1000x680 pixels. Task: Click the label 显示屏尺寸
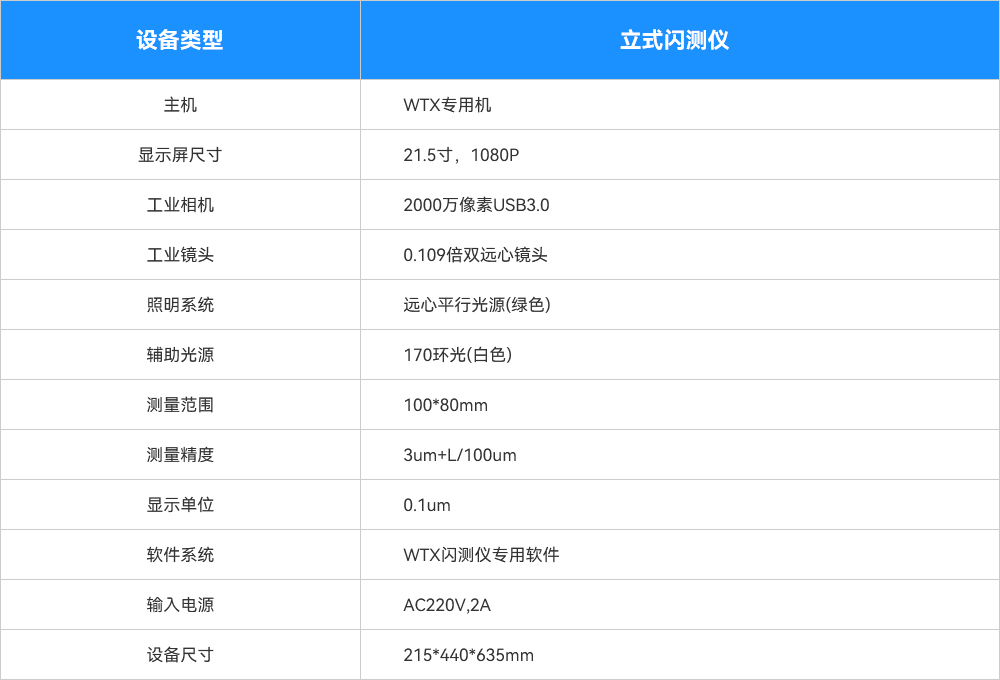click(x=180, y=155)
